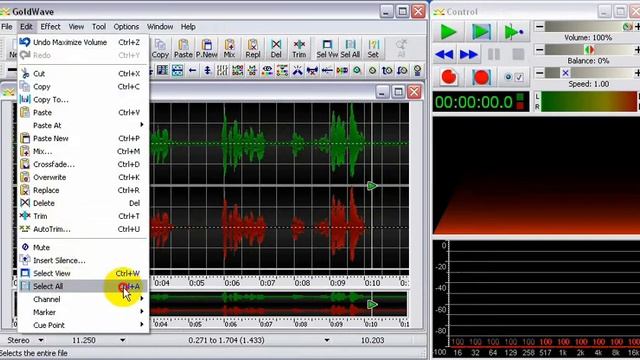This screenshot has height=360, width=640.
Task: Click the red right channel waveform
Action: point(279,228)
